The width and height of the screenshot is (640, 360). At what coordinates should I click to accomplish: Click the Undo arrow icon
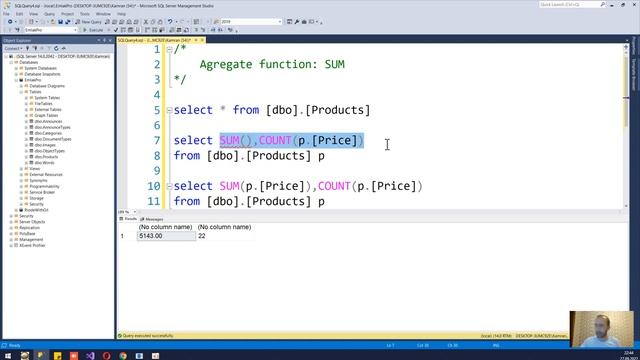170,22
